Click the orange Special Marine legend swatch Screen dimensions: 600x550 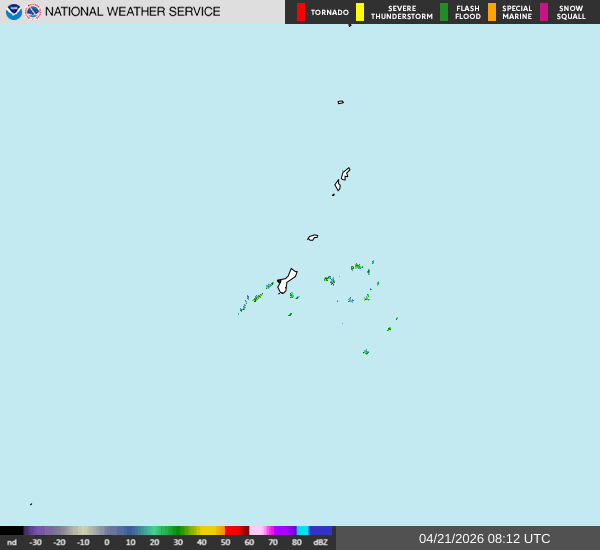pyautogui.click(x=492, y=12)
